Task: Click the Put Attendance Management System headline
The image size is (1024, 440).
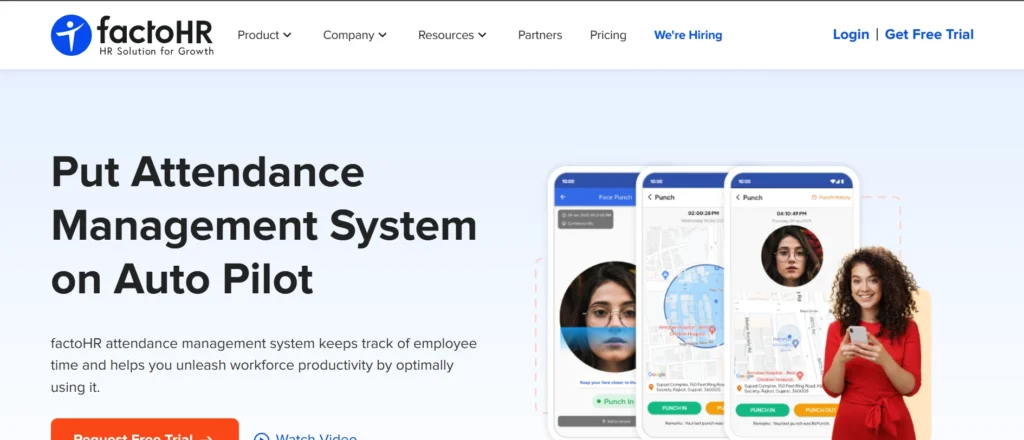Action: [264, 226]
